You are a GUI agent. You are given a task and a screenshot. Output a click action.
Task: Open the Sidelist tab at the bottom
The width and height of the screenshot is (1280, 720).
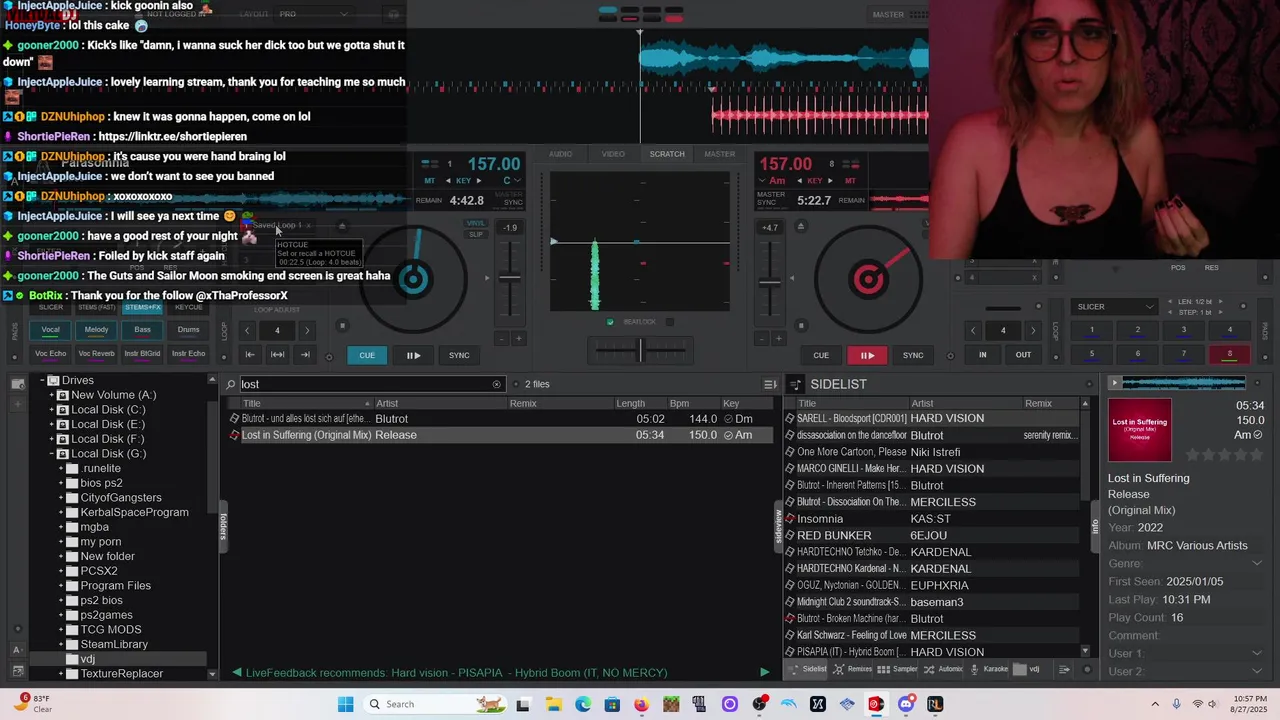tap(808, 669)
